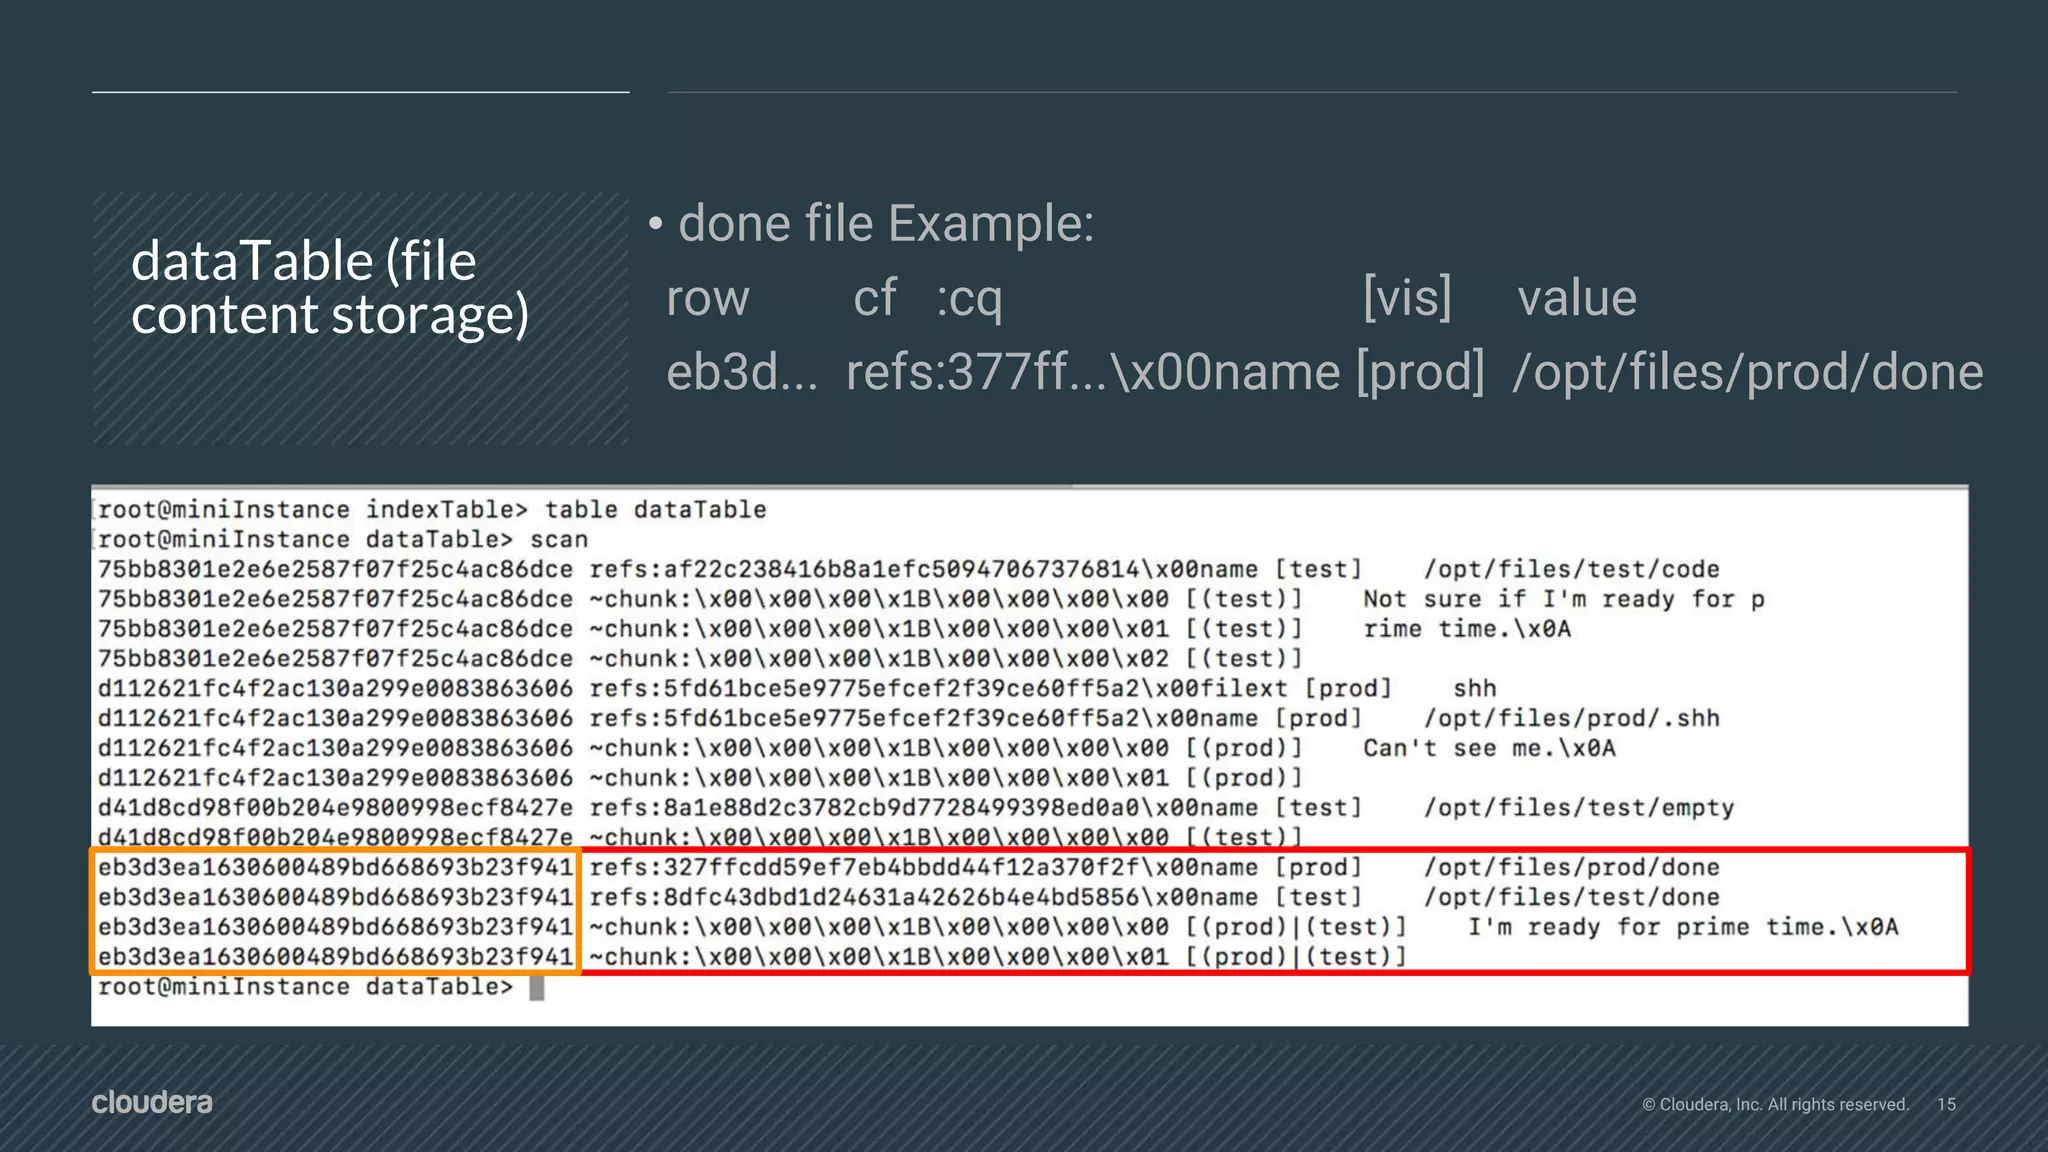
Task: Click the terminal value "/opt/files/prod/done" in the scan output
Action: coord(1571,868)
